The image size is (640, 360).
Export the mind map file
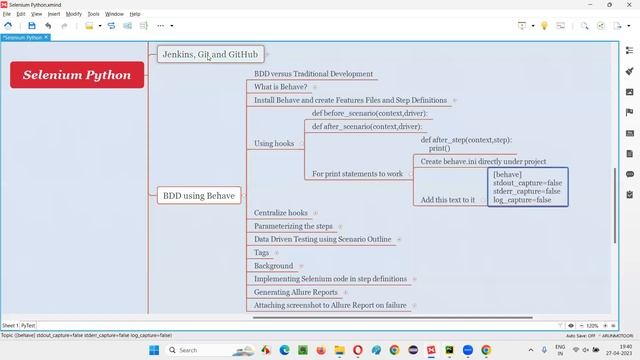(x=618, y=26)
